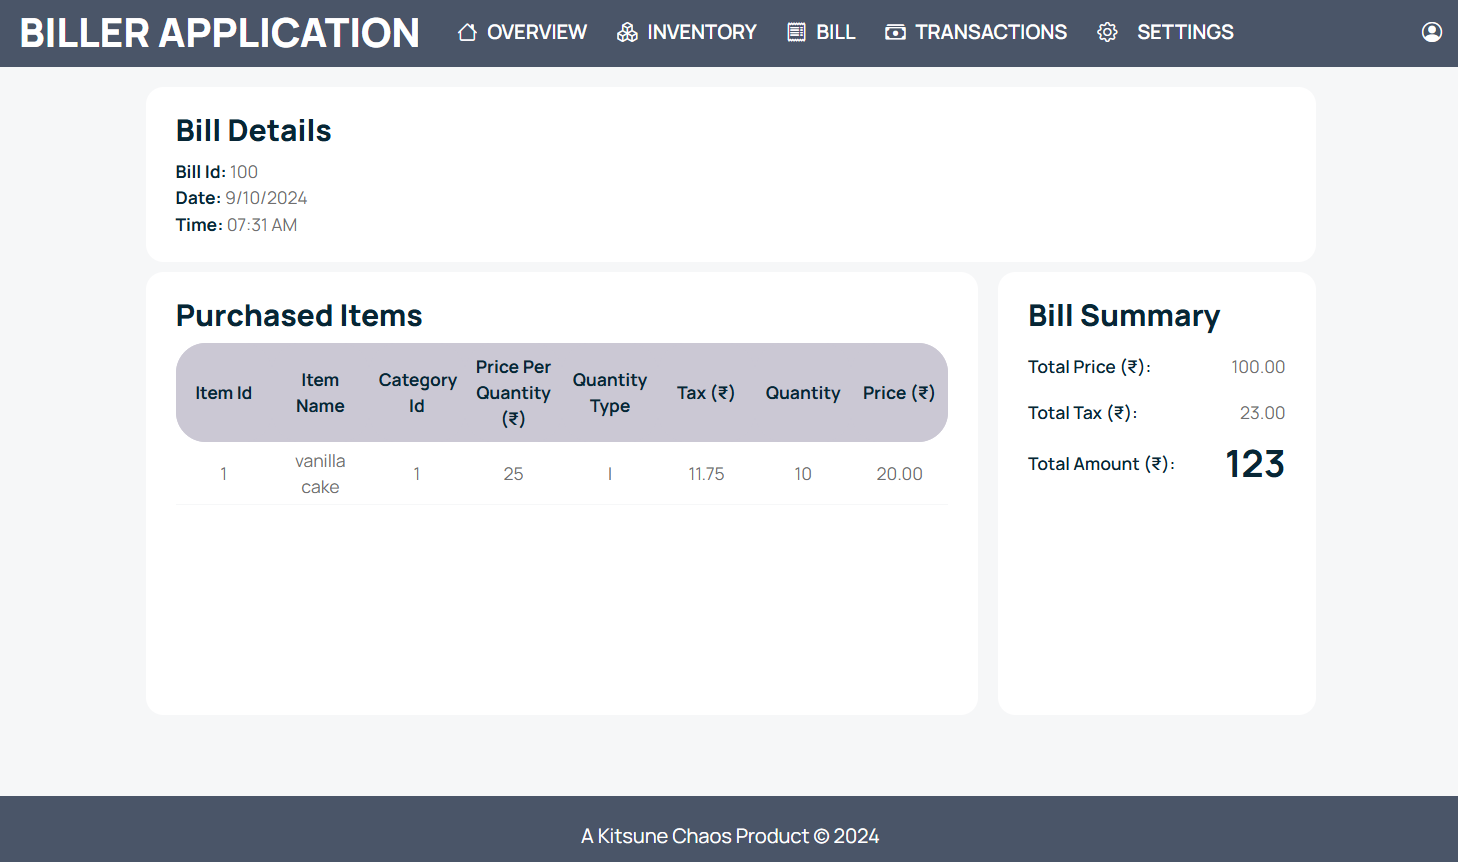The image size is (1458, 862).
Task: Select the Item Name column header
Action: [x=320, y=393]
